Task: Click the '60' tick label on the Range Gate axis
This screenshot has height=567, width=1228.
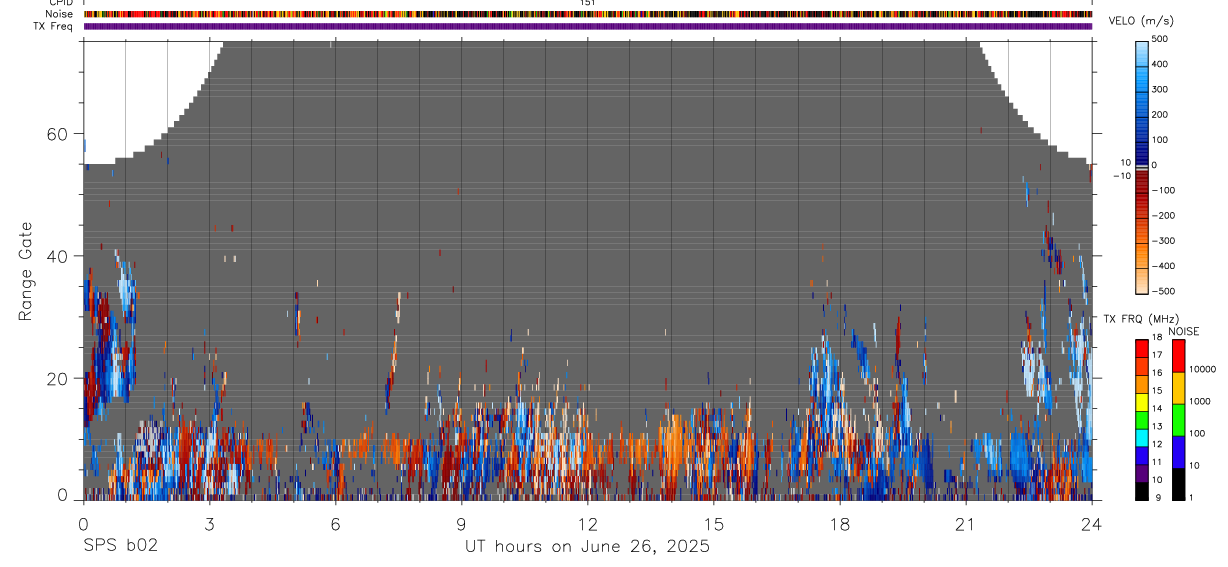Action: (59, 134)
